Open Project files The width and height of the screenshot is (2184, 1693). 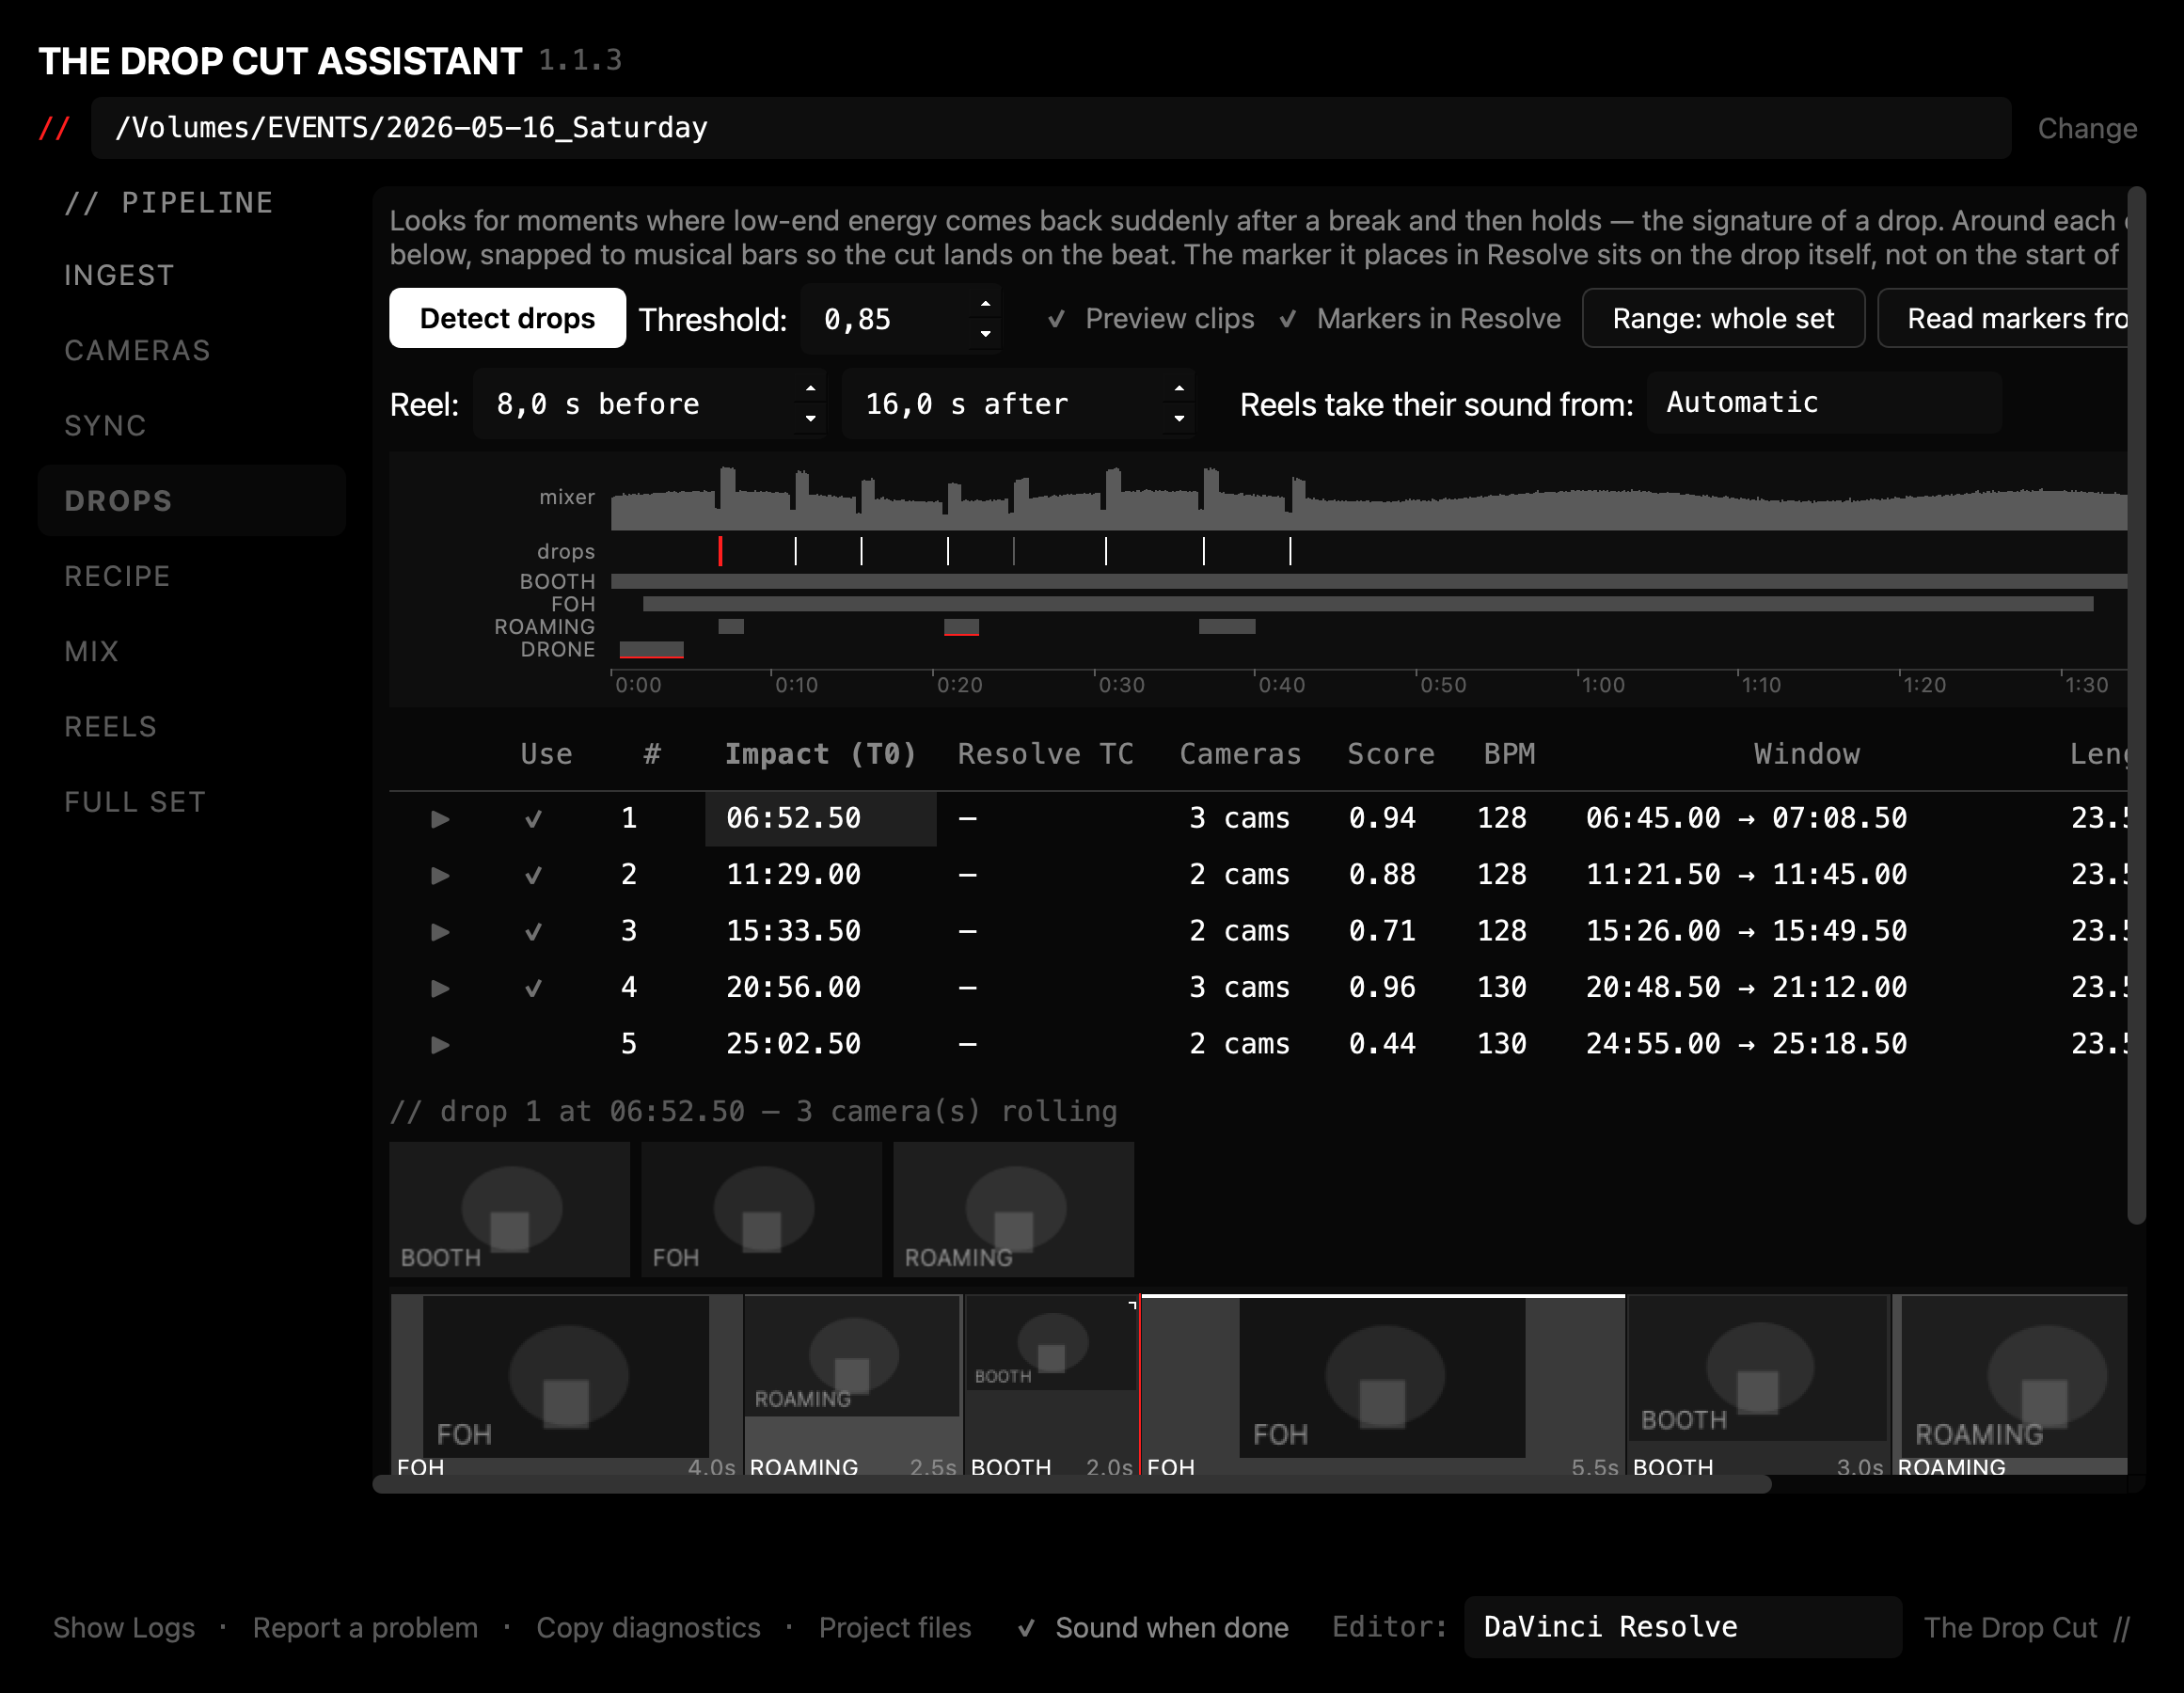[x=895, y=1627]
